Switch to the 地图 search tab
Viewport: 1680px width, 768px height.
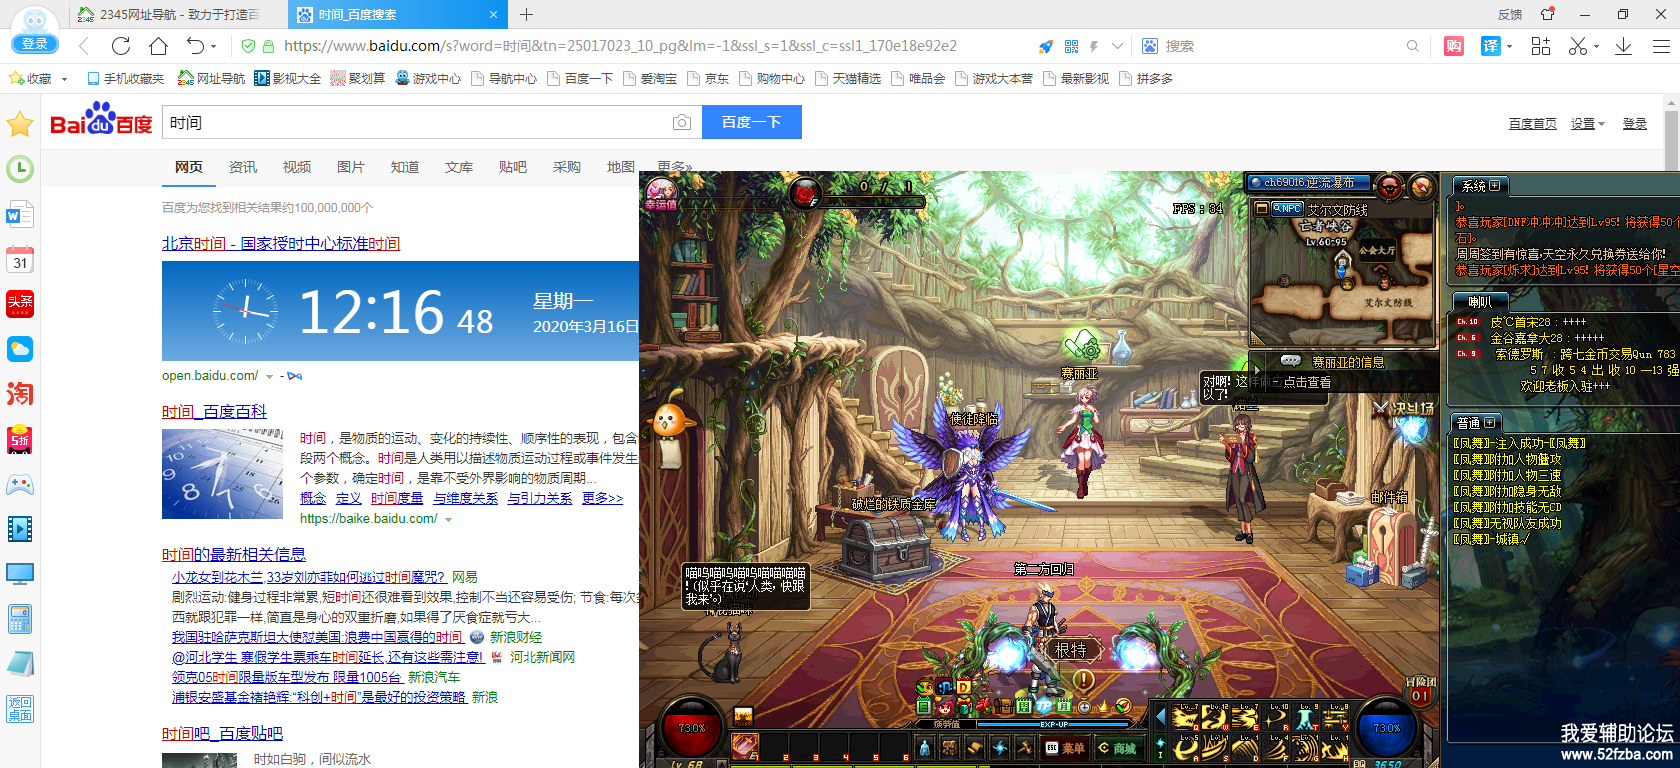click(621, 167)
